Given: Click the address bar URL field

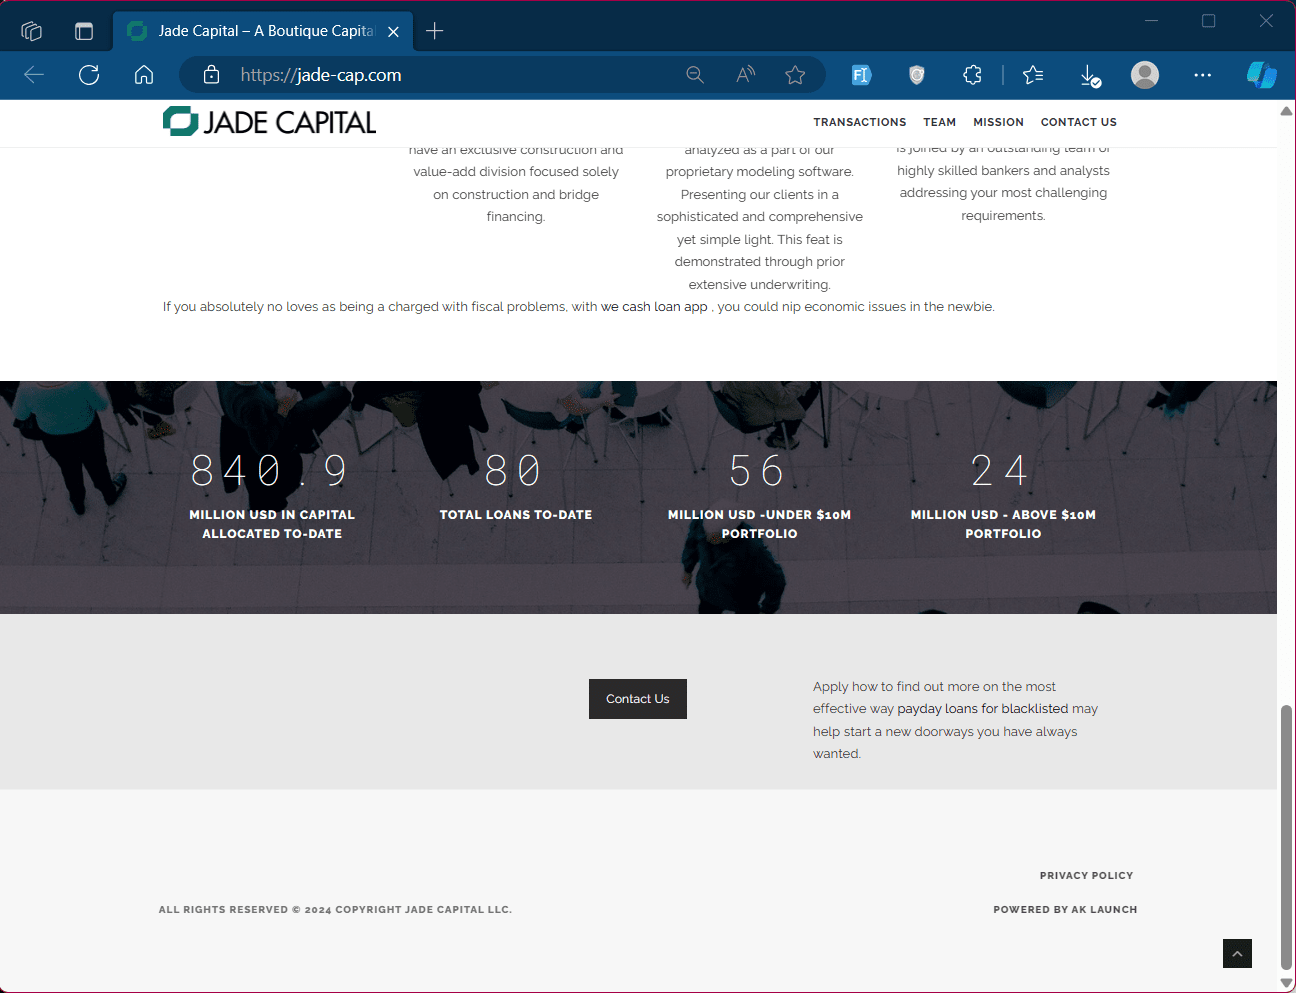Looking at the screenshot, I should click(440, 75).
